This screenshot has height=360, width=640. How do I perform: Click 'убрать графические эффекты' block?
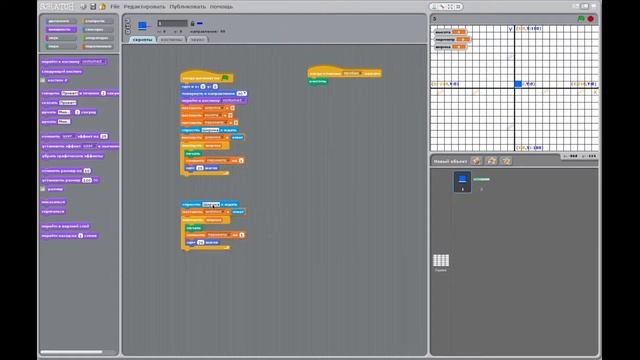(x=72, y=156)
